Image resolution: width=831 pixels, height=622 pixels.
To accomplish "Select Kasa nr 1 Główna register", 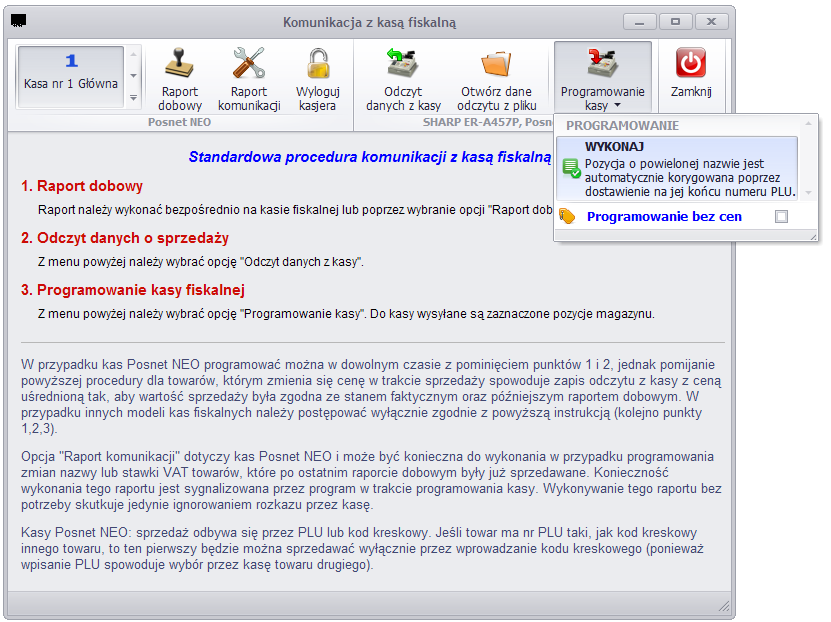I will (x=71, y=77).
